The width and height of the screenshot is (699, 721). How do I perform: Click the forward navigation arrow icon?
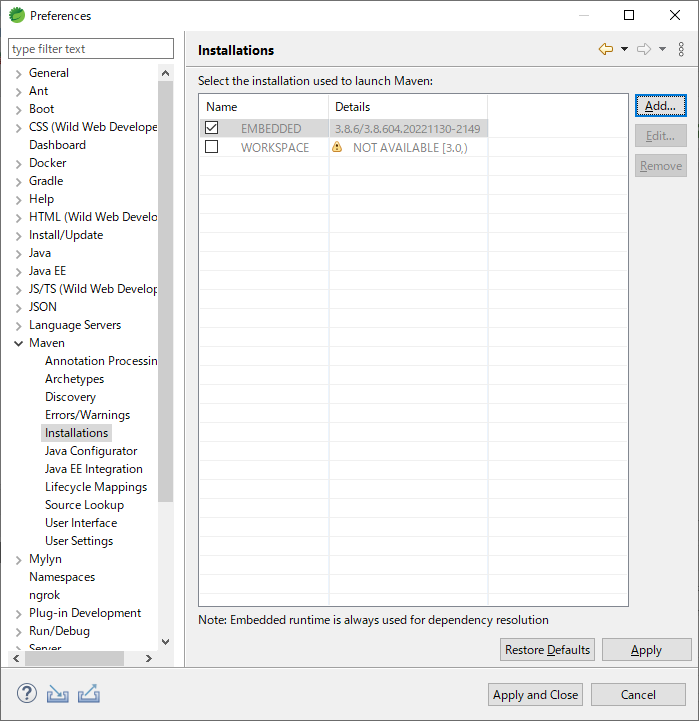click(644, 49)
